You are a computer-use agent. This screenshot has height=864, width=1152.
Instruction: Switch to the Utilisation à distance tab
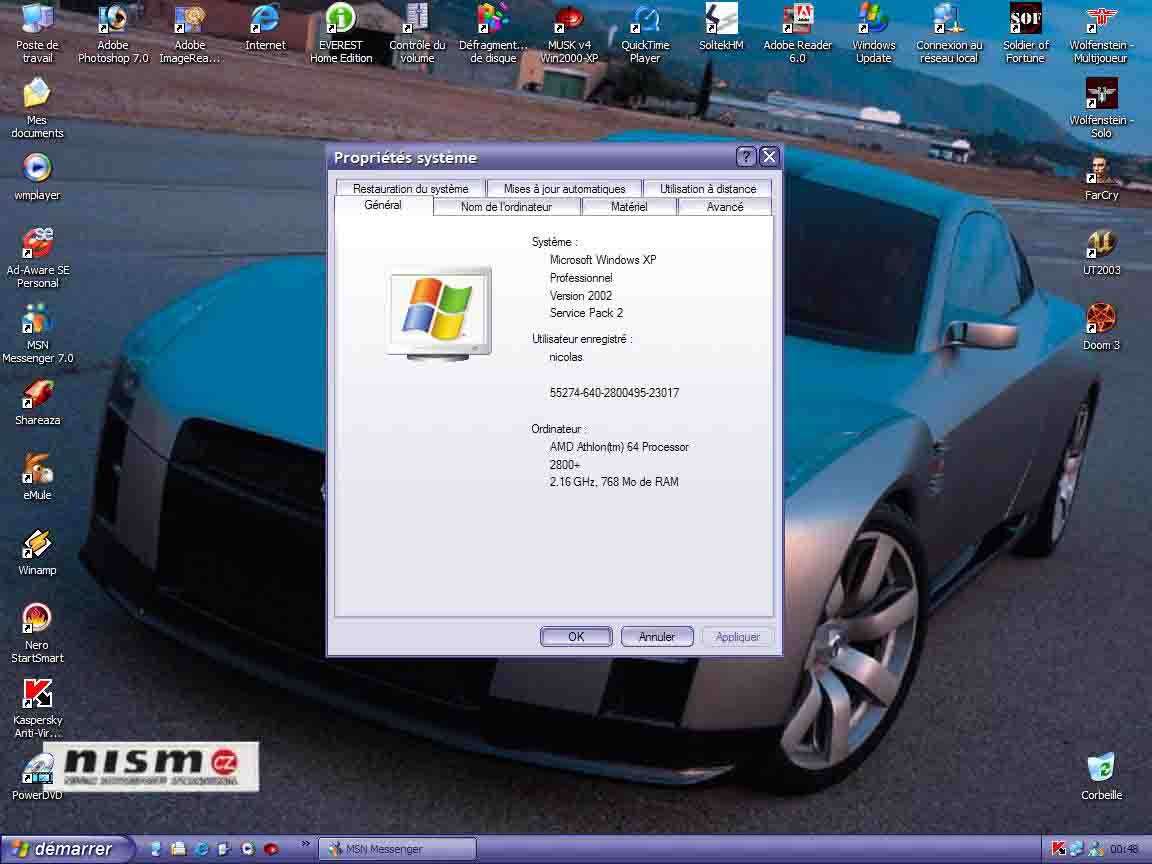(708, 188)
